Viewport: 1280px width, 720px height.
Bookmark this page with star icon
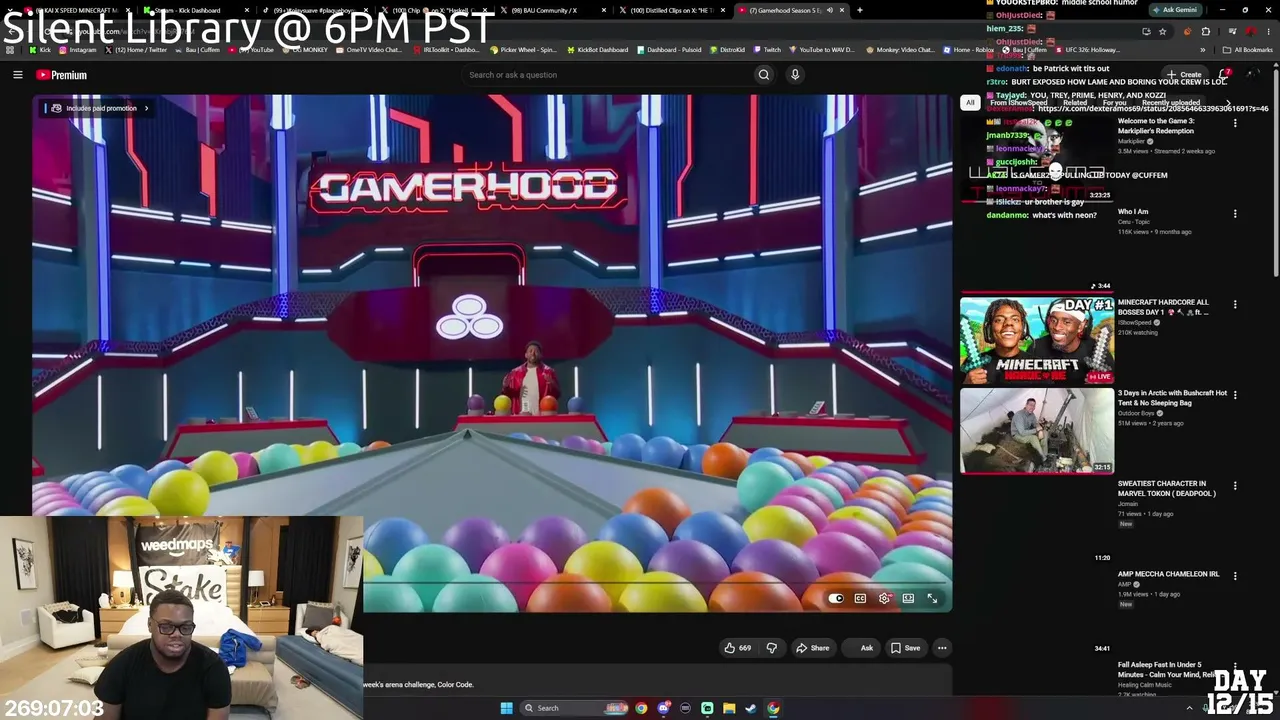1162,31
